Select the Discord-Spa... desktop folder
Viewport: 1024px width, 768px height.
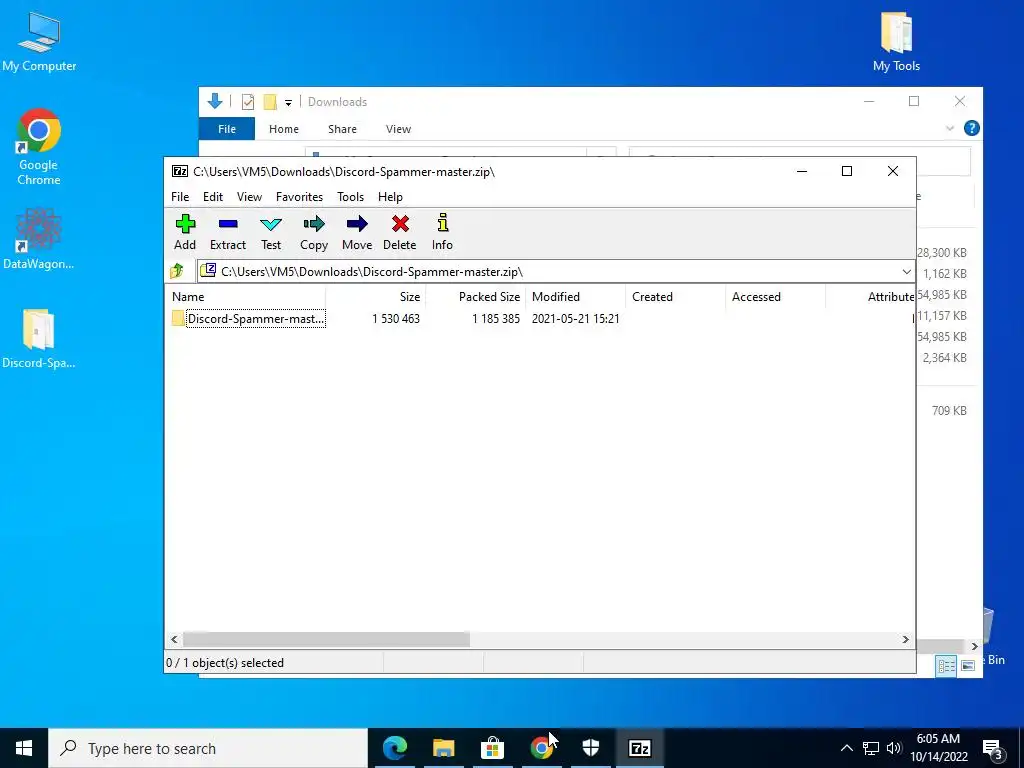coord(39,339)
